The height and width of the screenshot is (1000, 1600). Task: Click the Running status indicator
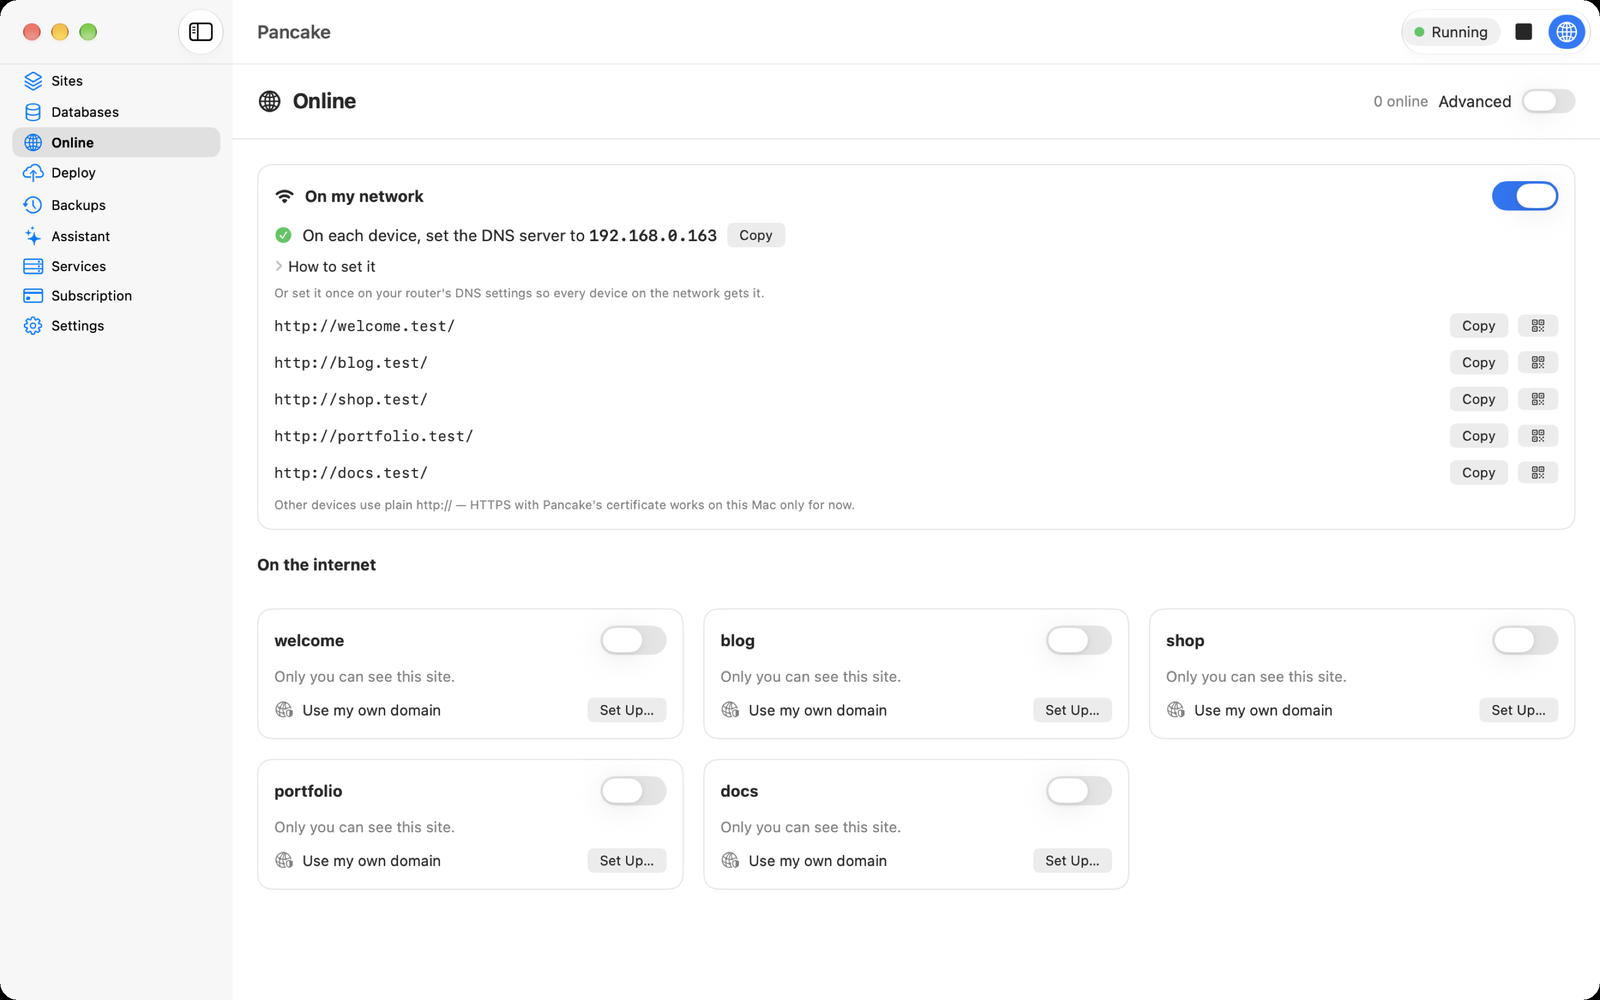pos(1451,32)
